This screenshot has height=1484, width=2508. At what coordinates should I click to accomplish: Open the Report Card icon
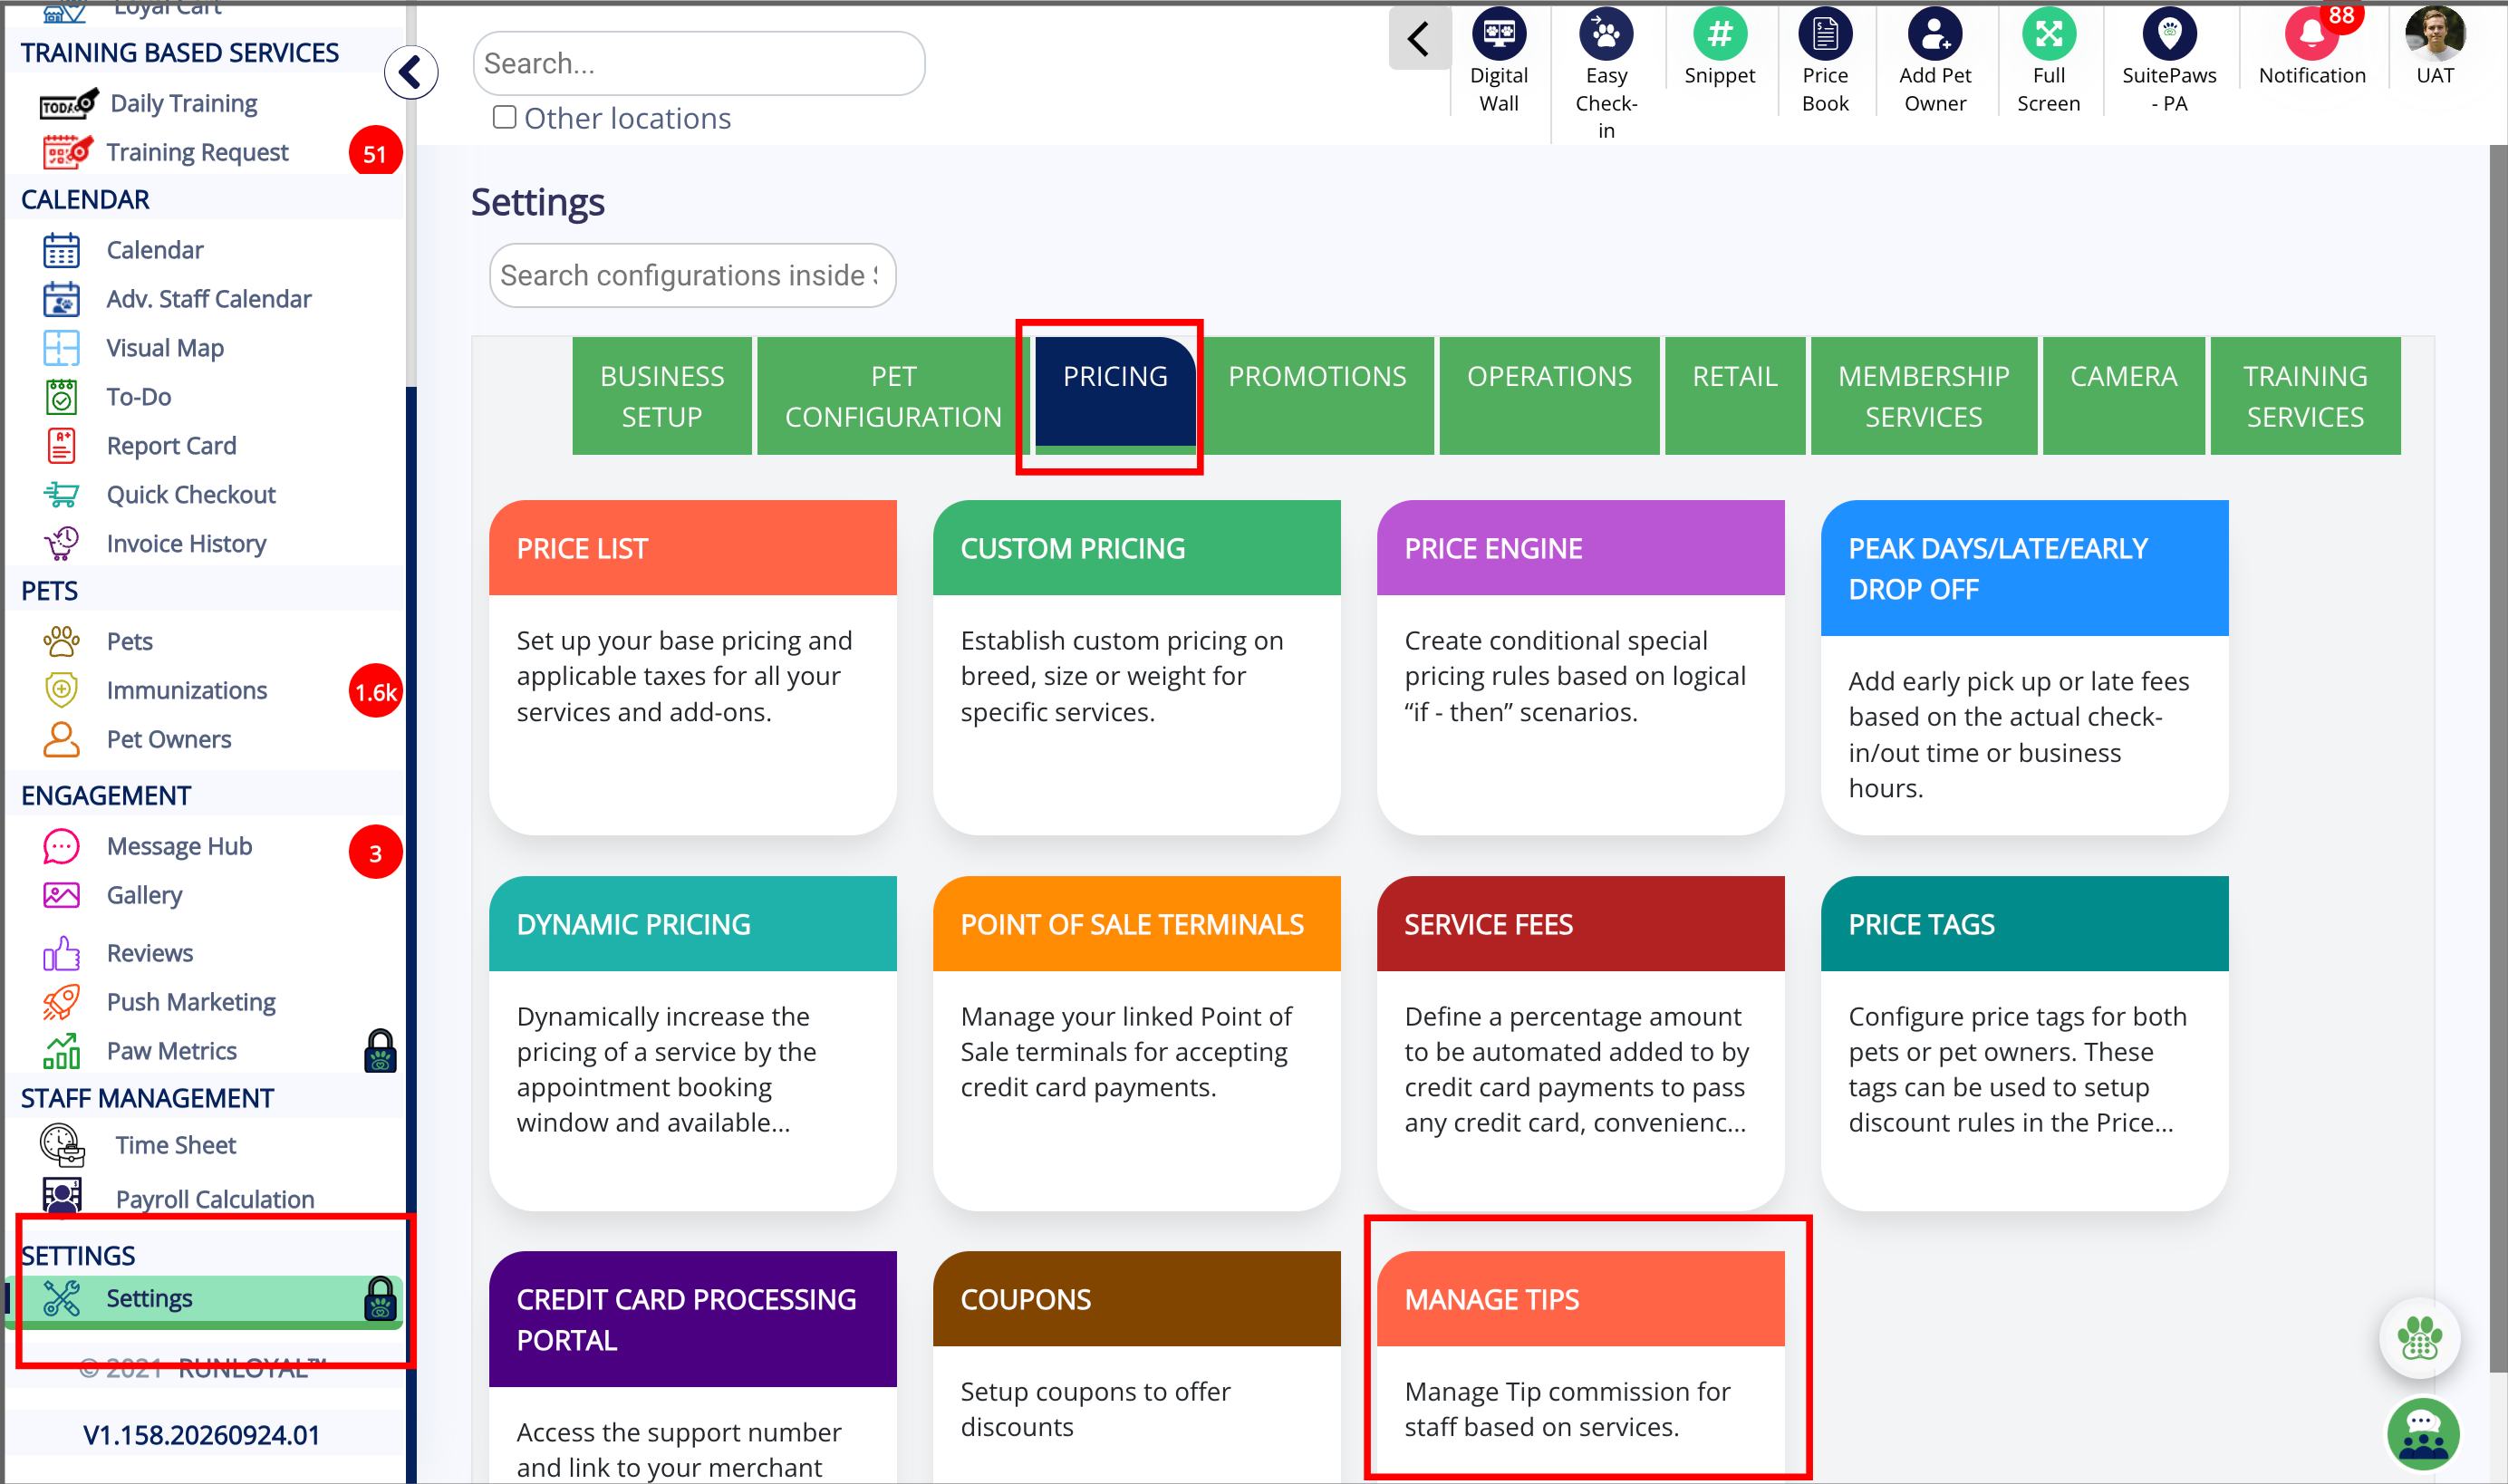[61, 446]
